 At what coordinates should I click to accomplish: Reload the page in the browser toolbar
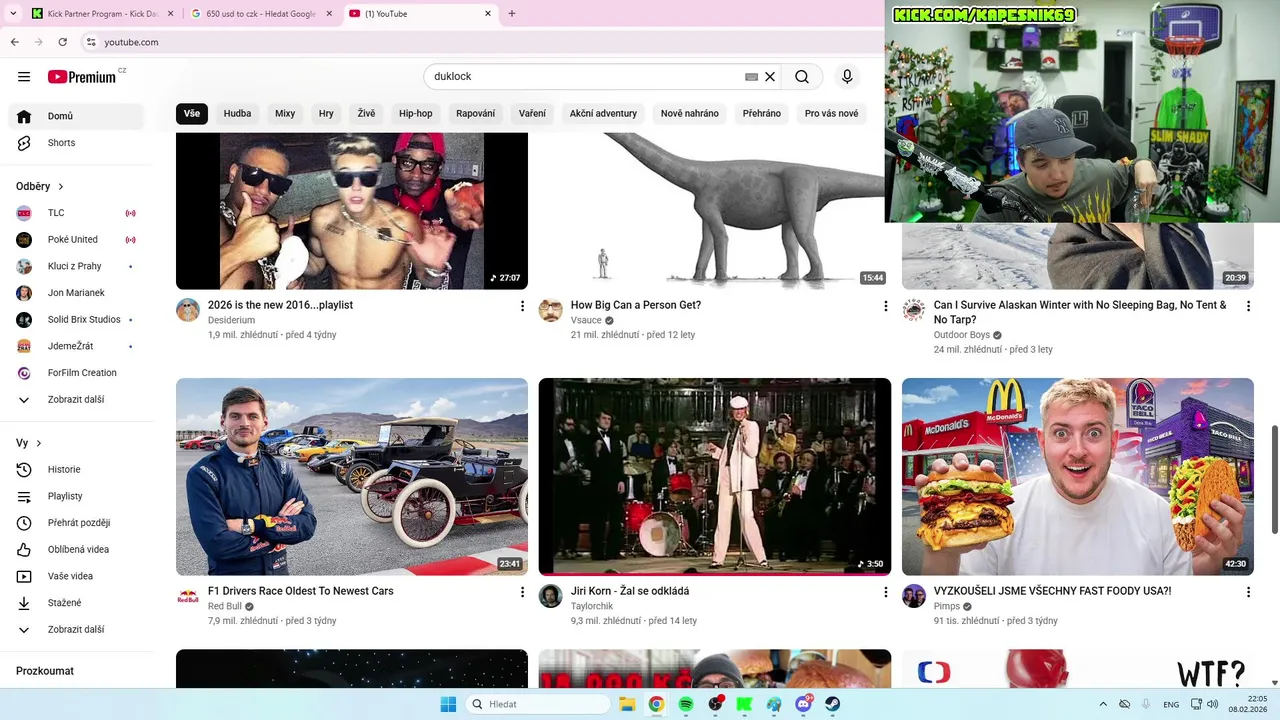(x=63, y=42)
